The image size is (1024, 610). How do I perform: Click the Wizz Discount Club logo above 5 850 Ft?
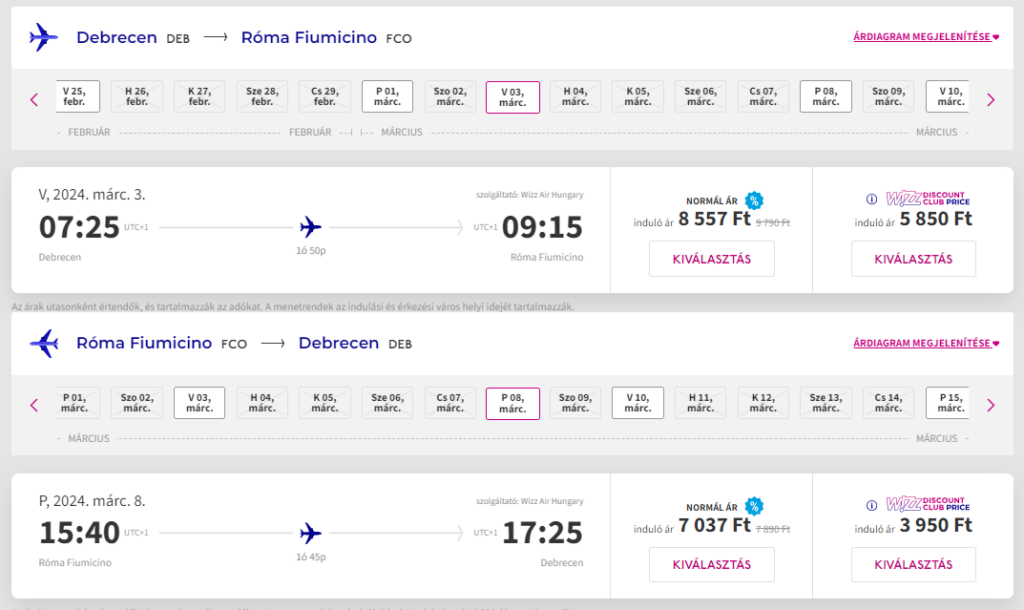coord(927,198)
